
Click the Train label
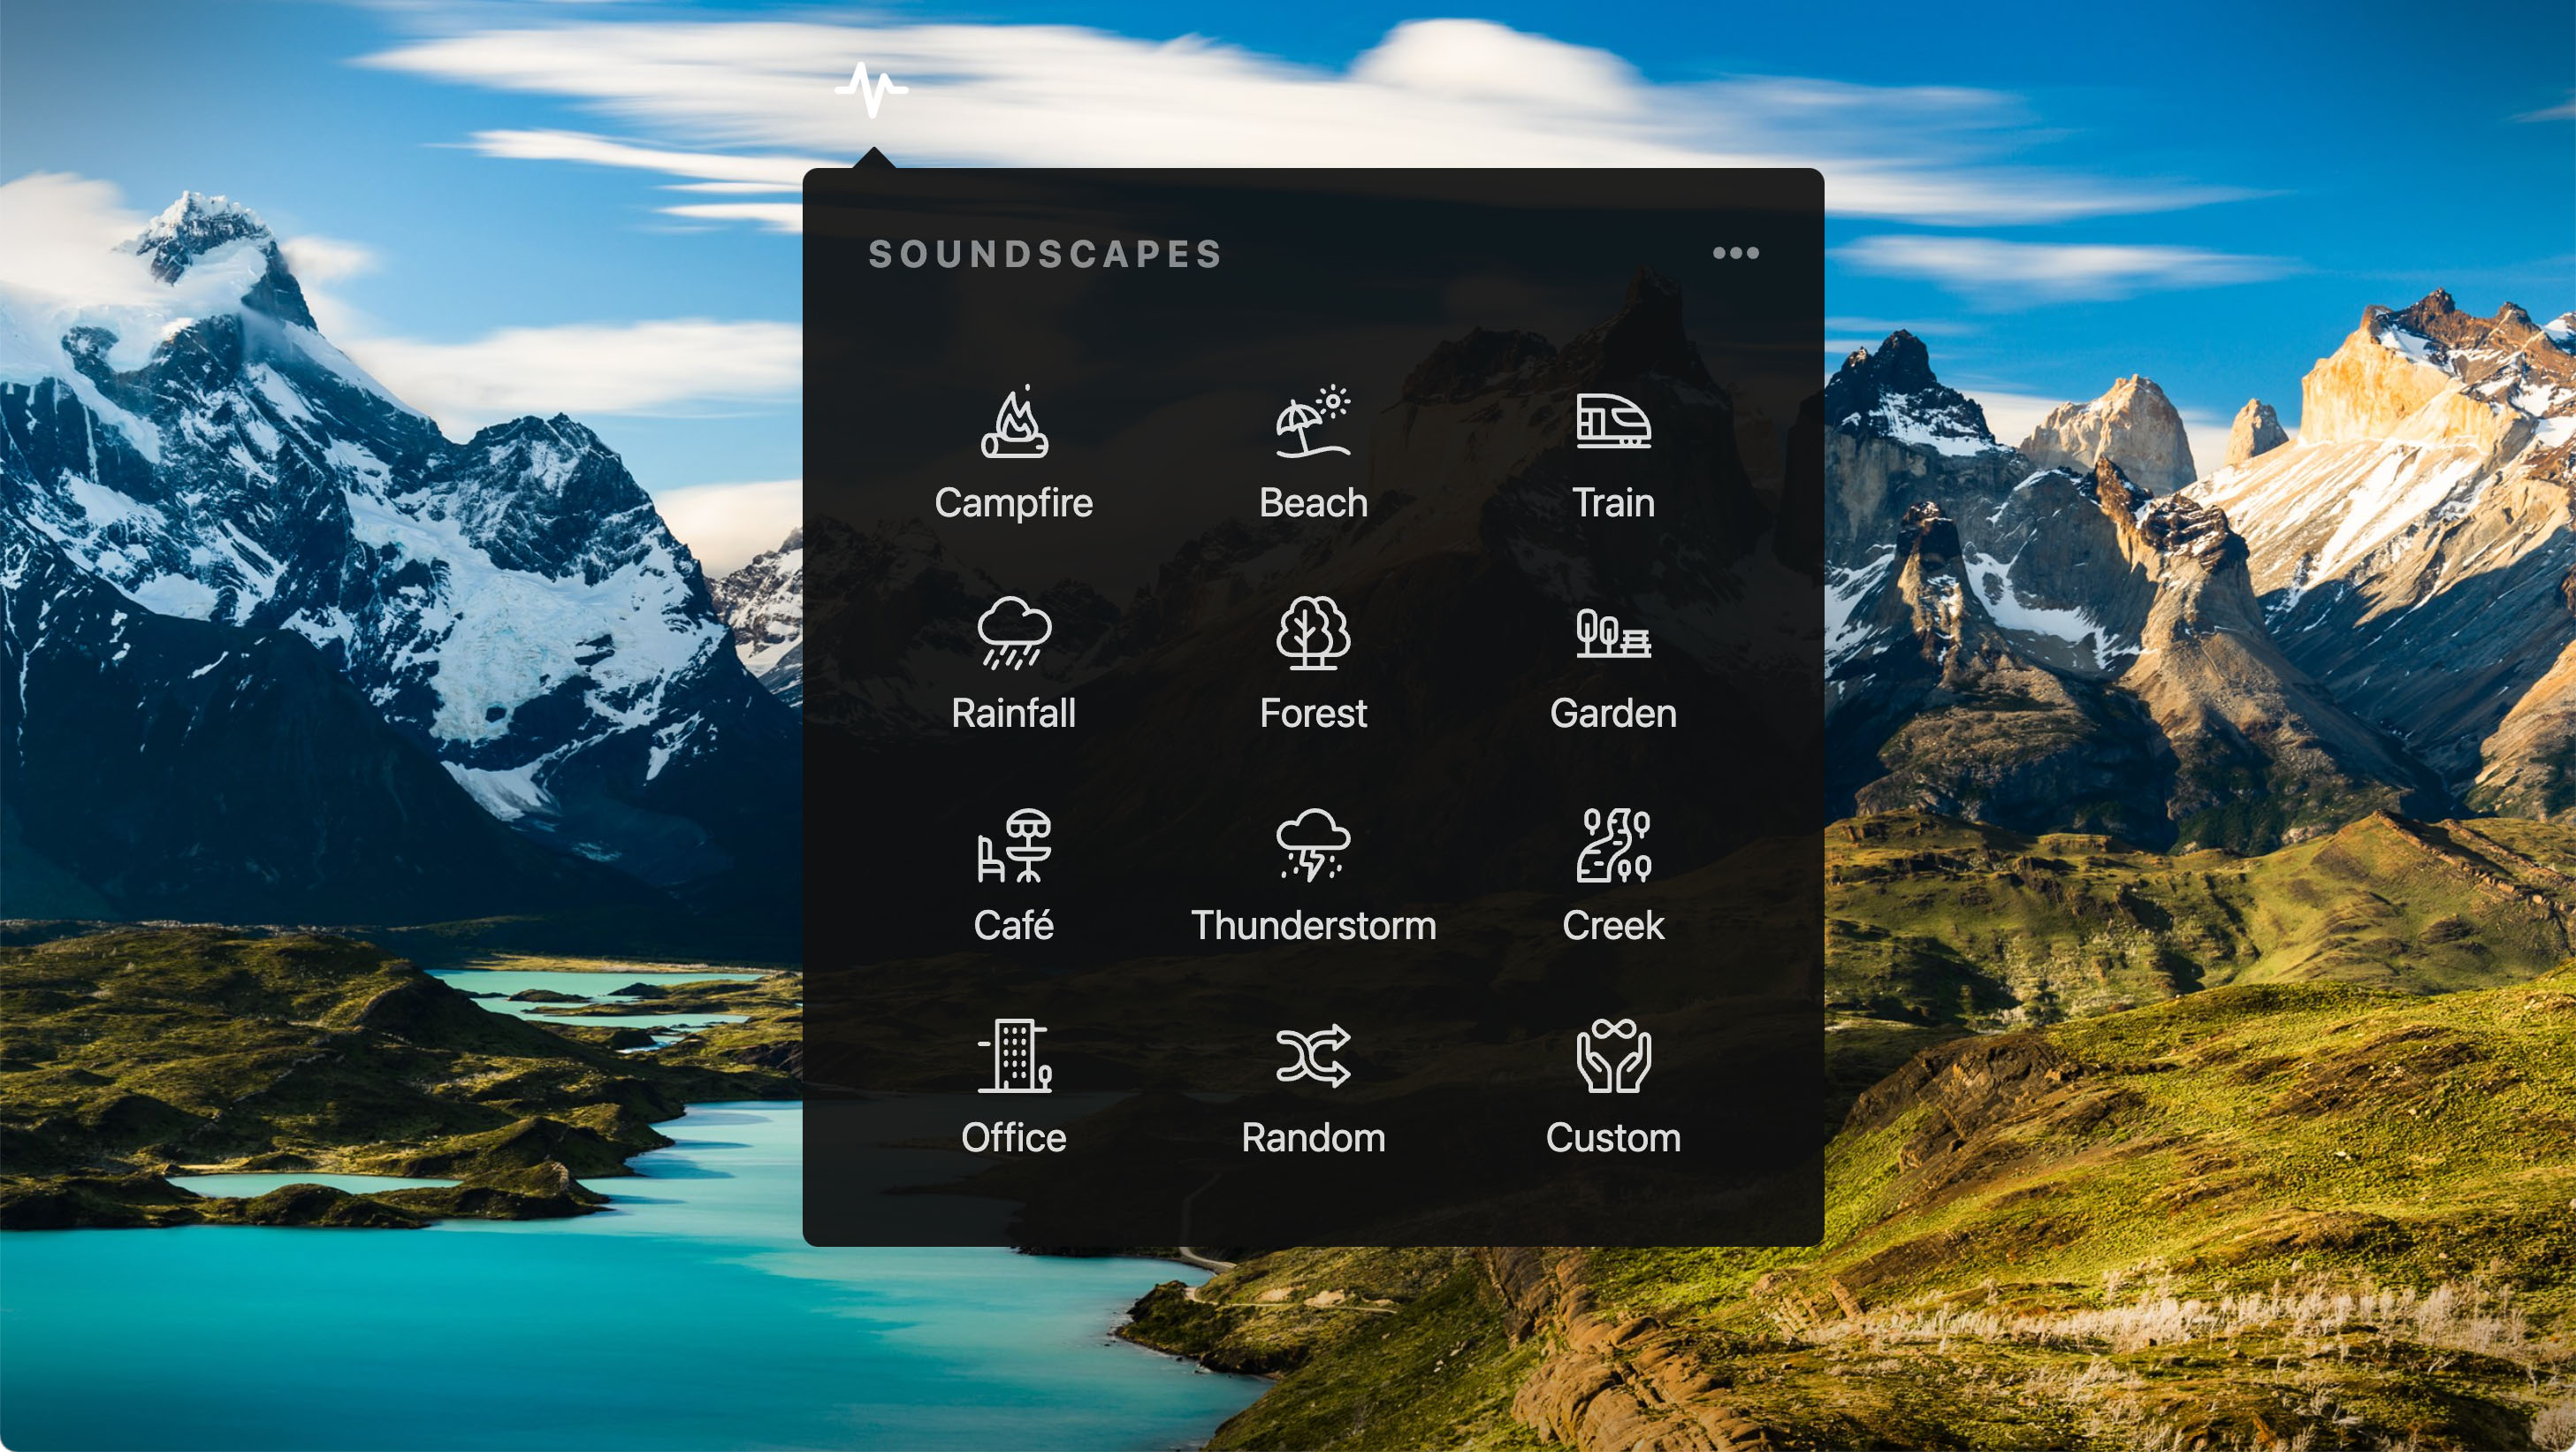tap(1613, 502)
